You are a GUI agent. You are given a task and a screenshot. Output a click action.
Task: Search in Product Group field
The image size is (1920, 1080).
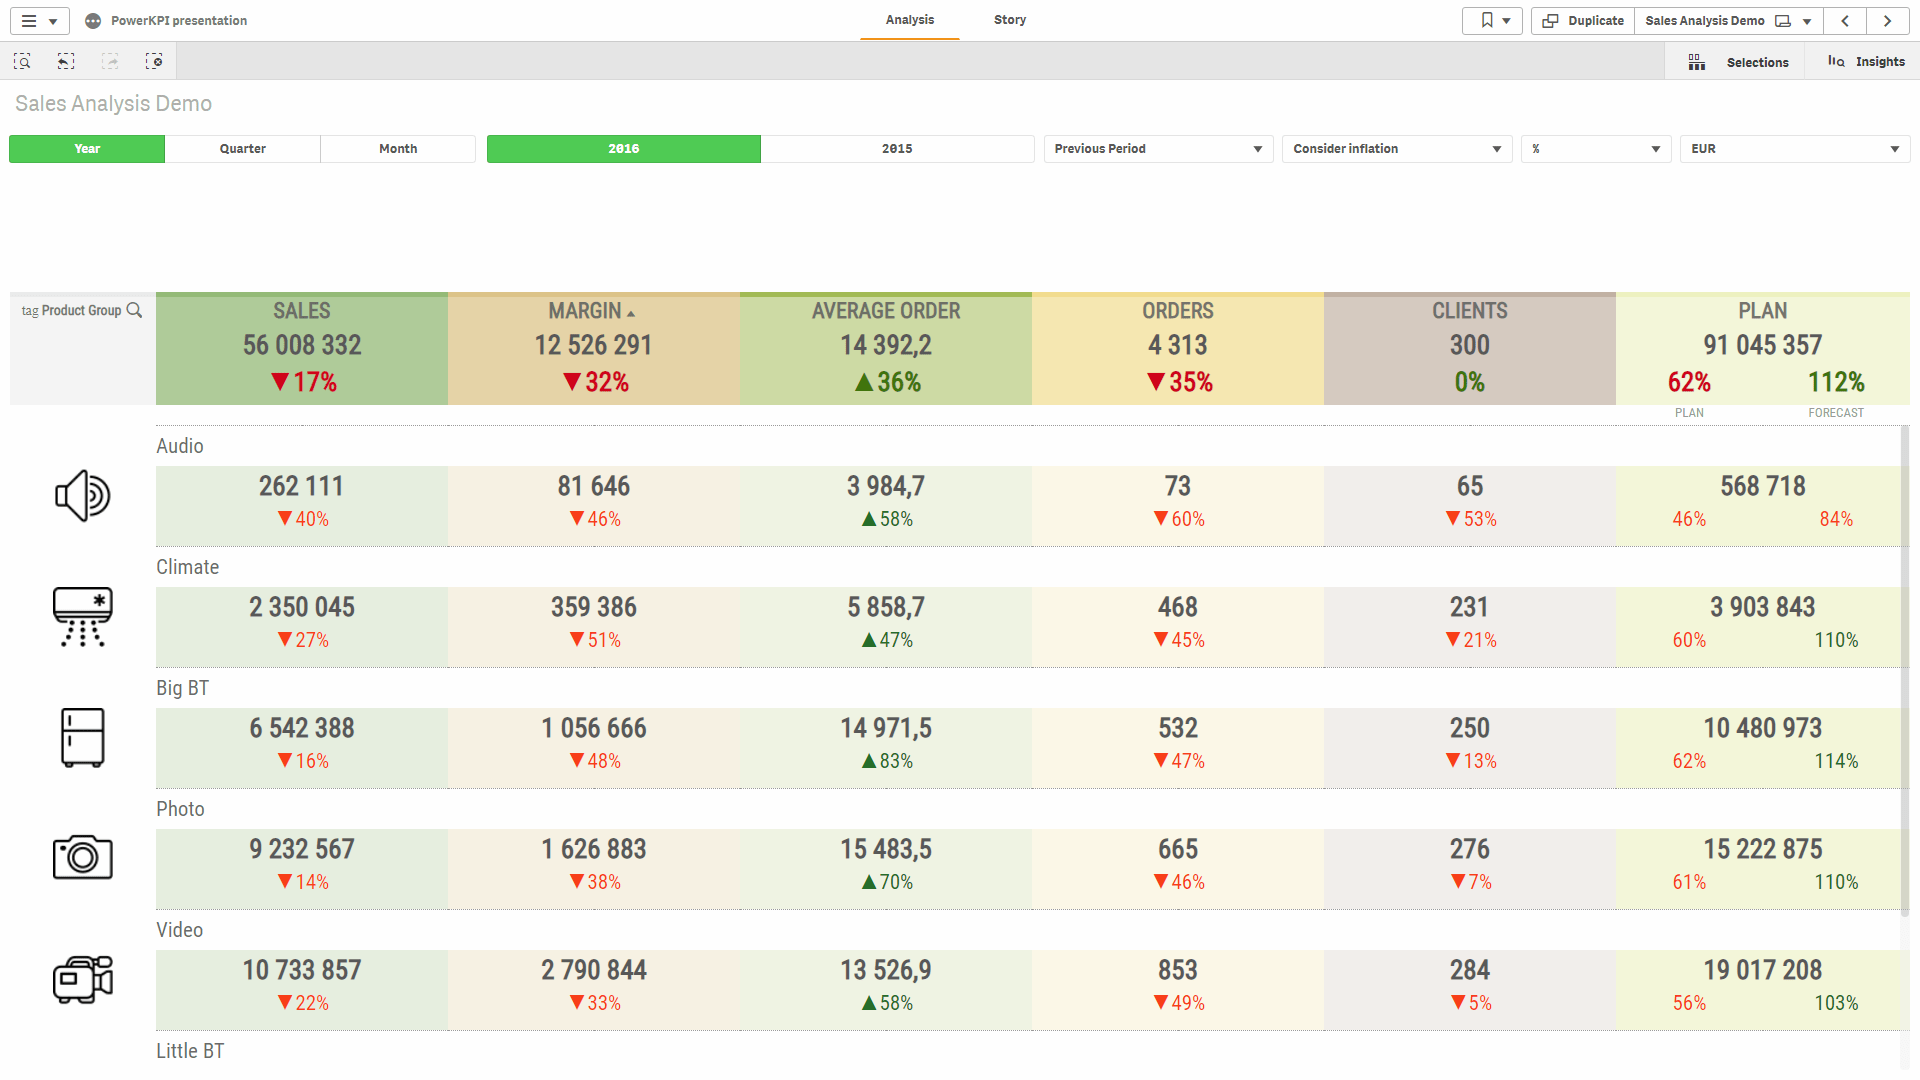click(134, 311)
